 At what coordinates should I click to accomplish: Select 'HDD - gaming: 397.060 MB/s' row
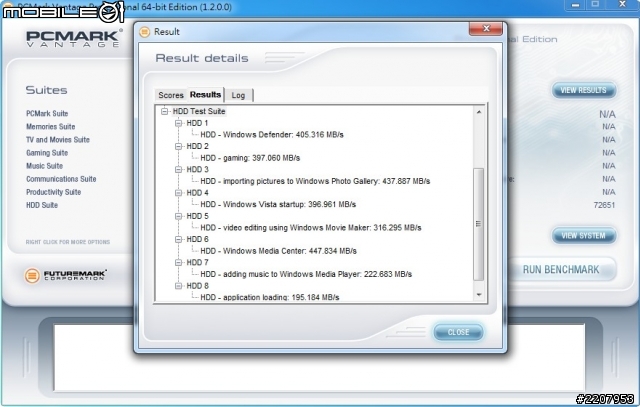point(250,158)
